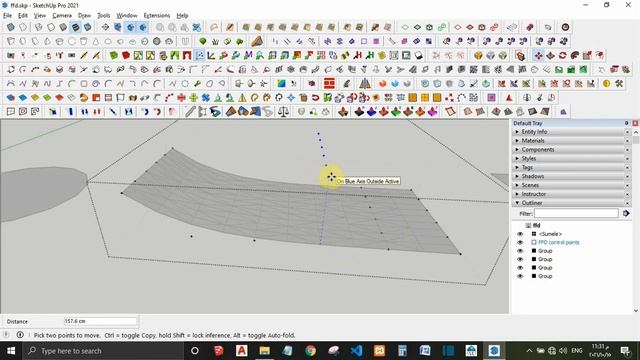Click the crossed wrench tools icon

pos(619,84)
